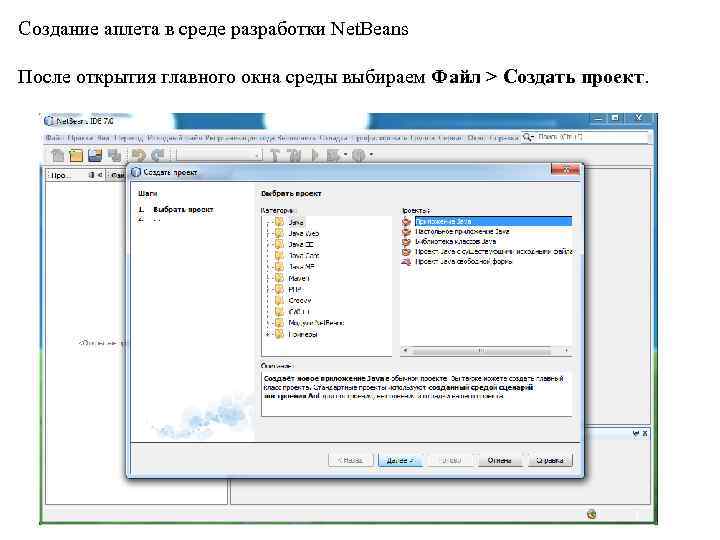The height and width of the screenshot is (540, 720).
Task: Open the dropdown arrow next to Debug icon
Action: [345, 155]
